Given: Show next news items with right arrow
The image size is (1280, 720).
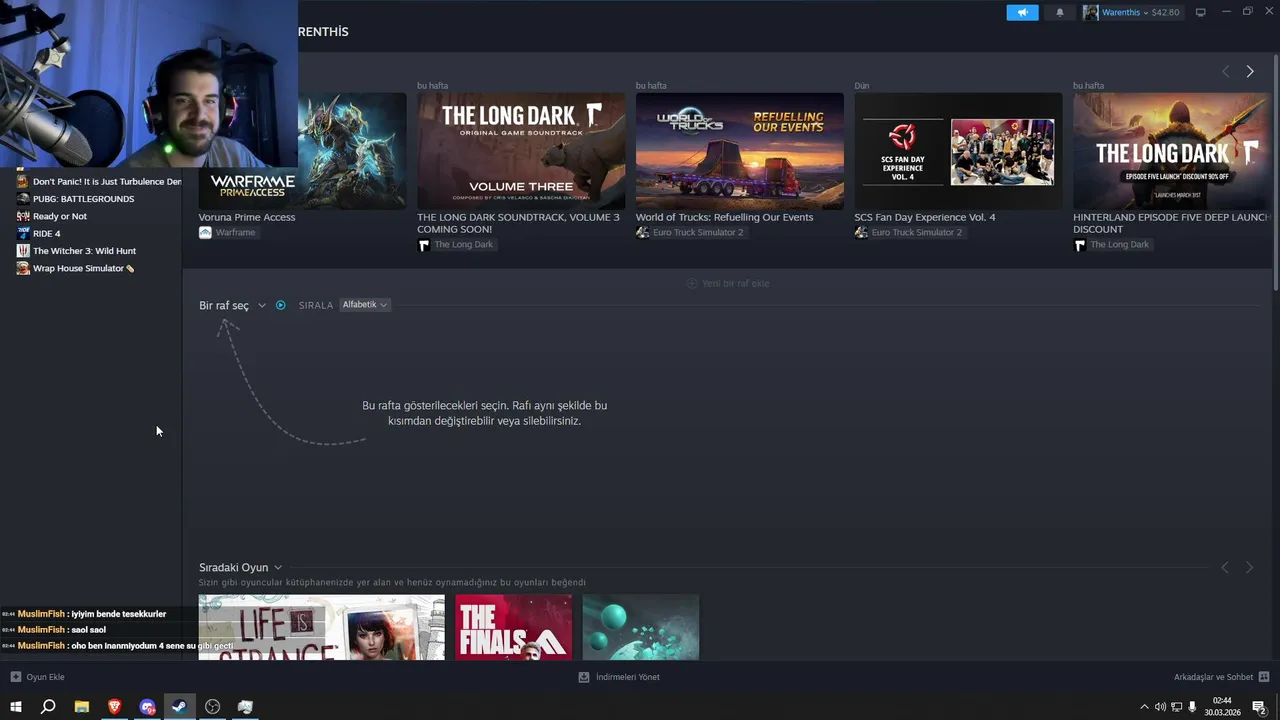Looking at the screenshot, I should click(x=1250, y=71).
